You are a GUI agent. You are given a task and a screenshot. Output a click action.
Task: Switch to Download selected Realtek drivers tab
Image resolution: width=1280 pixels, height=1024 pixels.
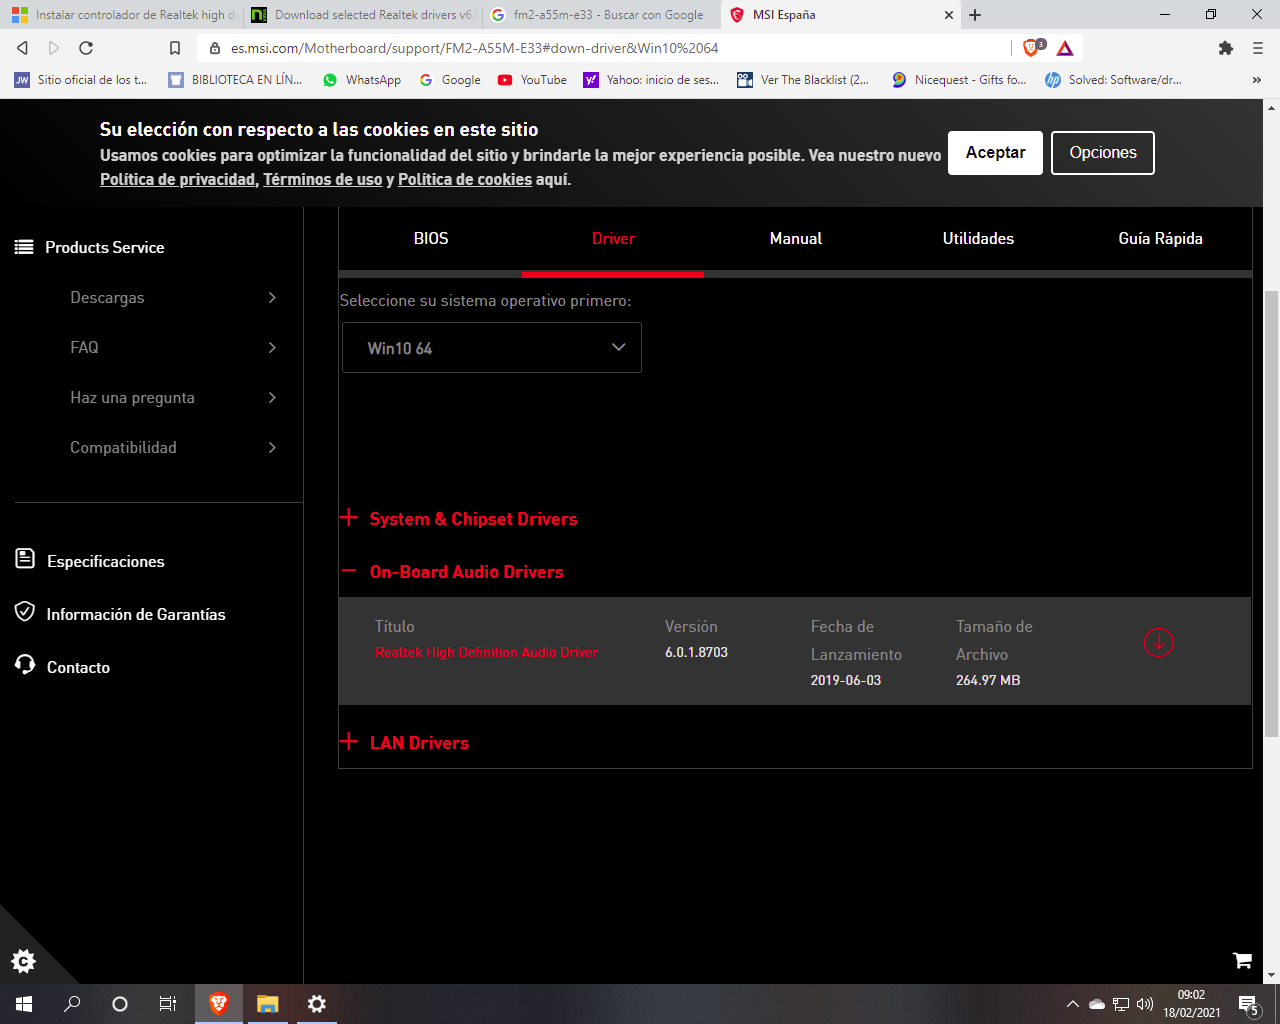click(x=361, y=15)
